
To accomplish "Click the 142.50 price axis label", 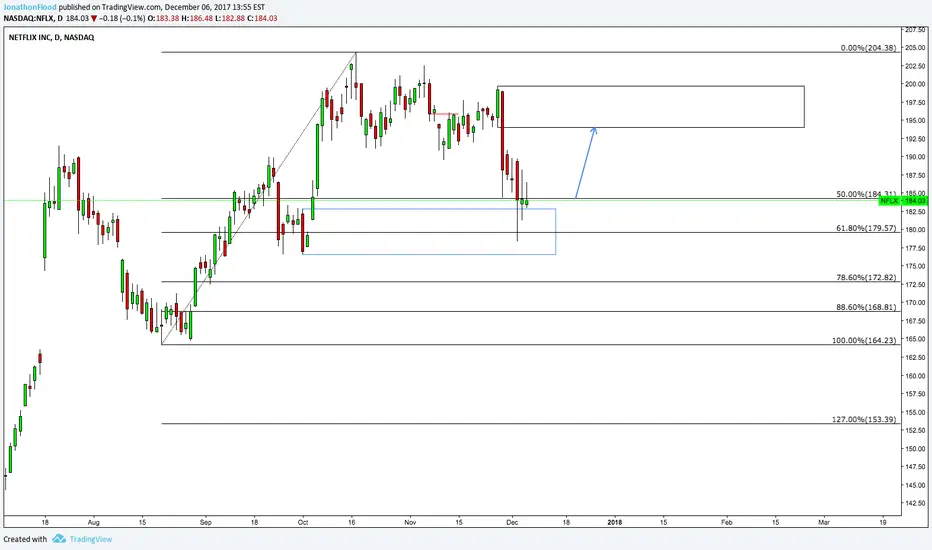I will click(915, 503).
